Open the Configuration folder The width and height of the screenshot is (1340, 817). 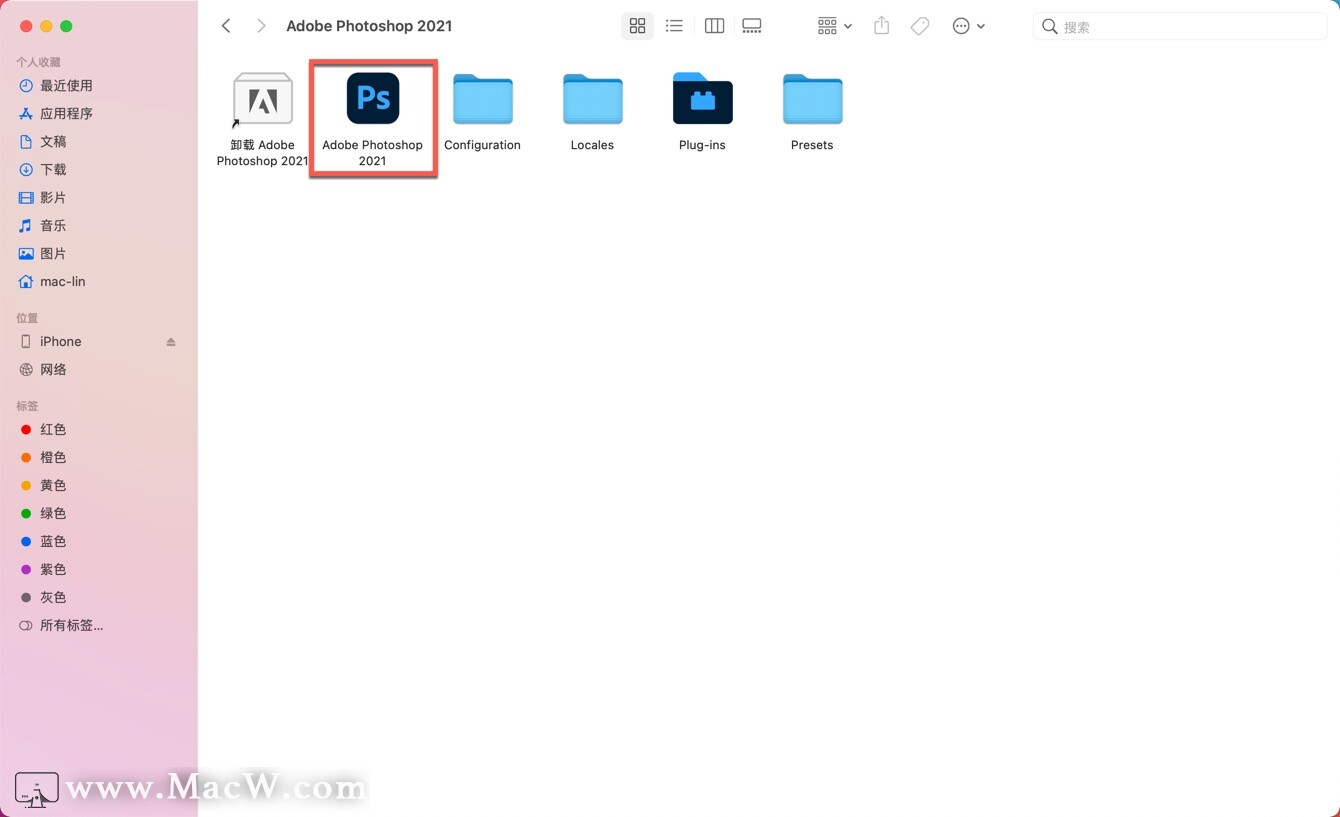[x=483, y=99]
